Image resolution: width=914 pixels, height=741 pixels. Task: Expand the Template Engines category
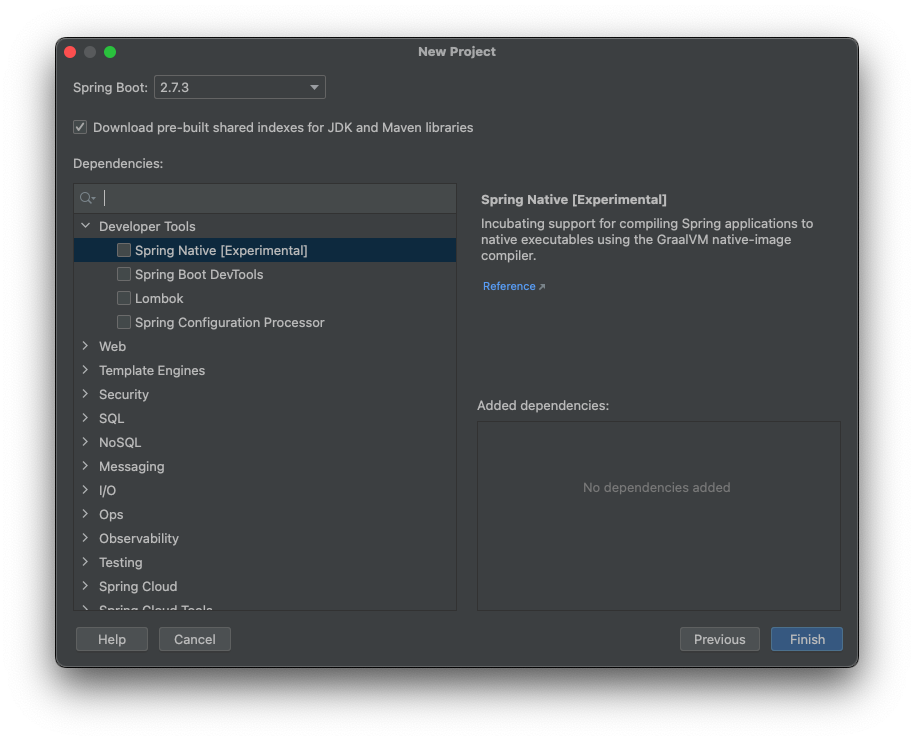coord(86,370)
